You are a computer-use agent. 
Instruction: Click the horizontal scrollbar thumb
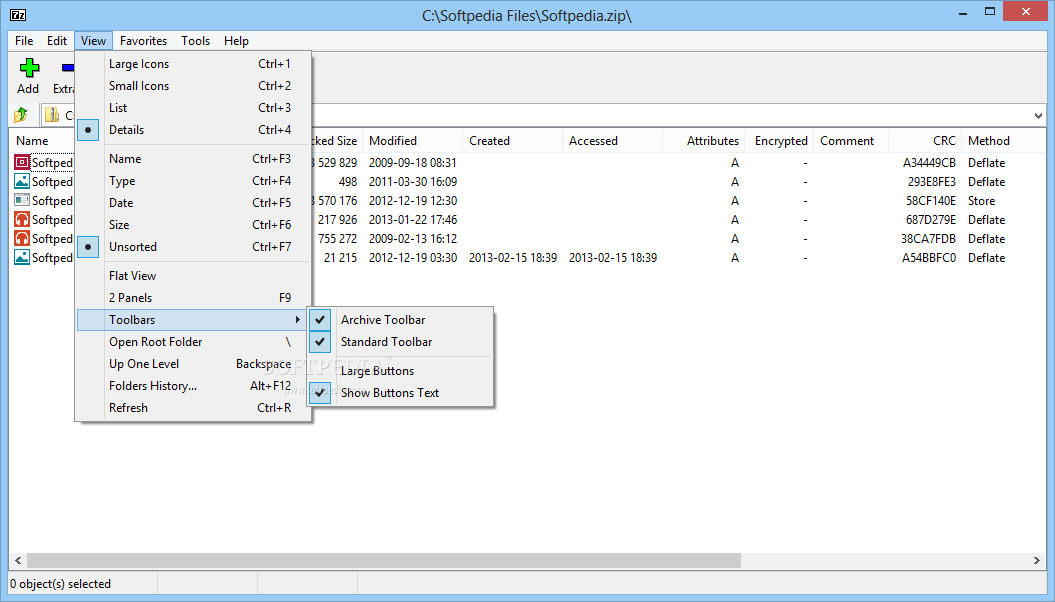(384, 560)
